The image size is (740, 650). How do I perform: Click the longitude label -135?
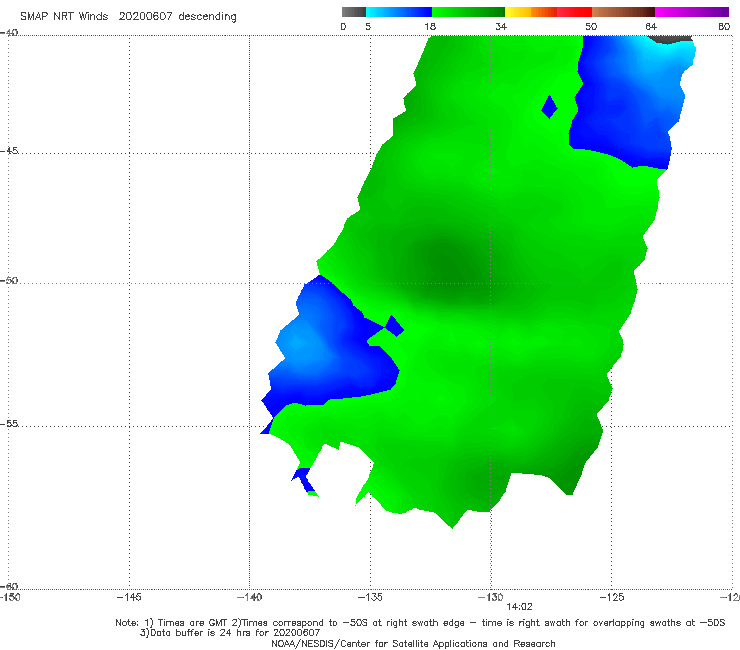point(370,597)
